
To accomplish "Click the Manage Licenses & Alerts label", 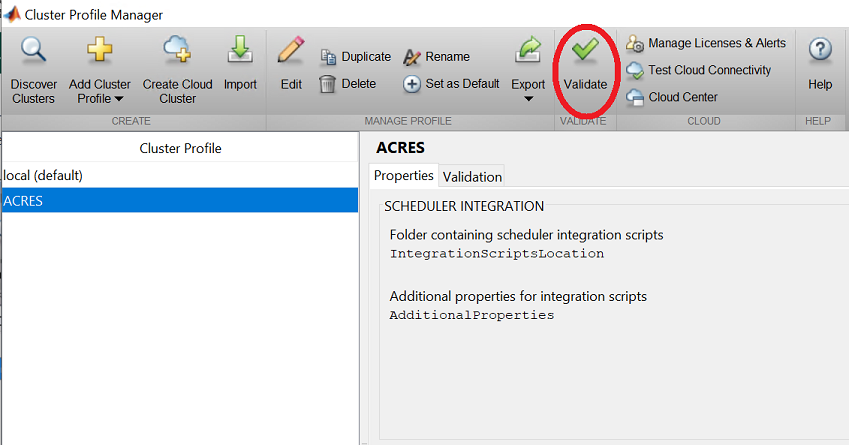I will point(717,43).
